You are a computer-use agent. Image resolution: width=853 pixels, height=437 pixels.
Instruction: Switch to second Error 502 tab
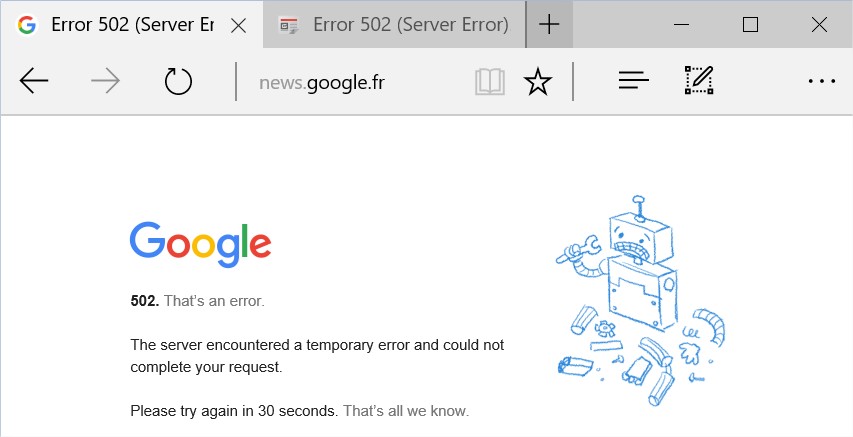pyautogui.click(x=394, y=24)
